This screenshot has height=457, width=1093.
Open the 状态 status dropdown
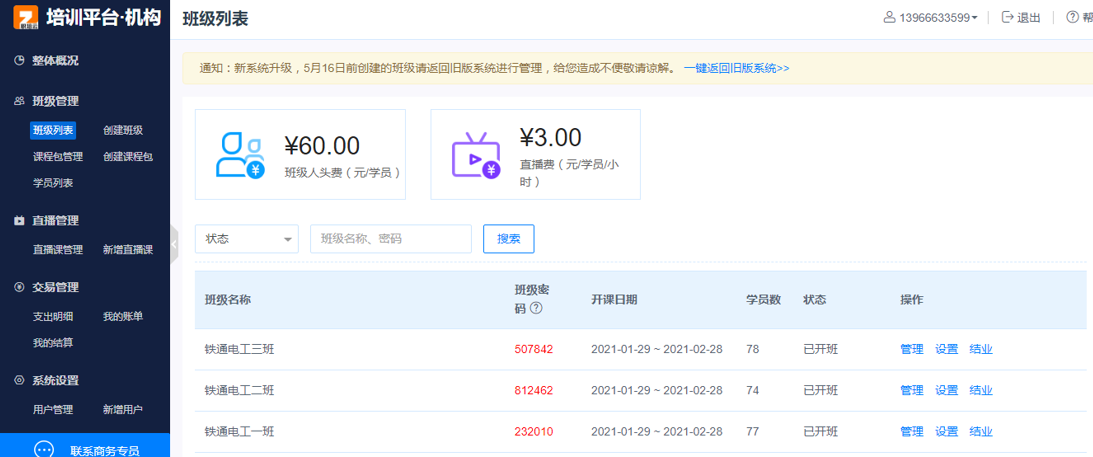pos(246,239)
